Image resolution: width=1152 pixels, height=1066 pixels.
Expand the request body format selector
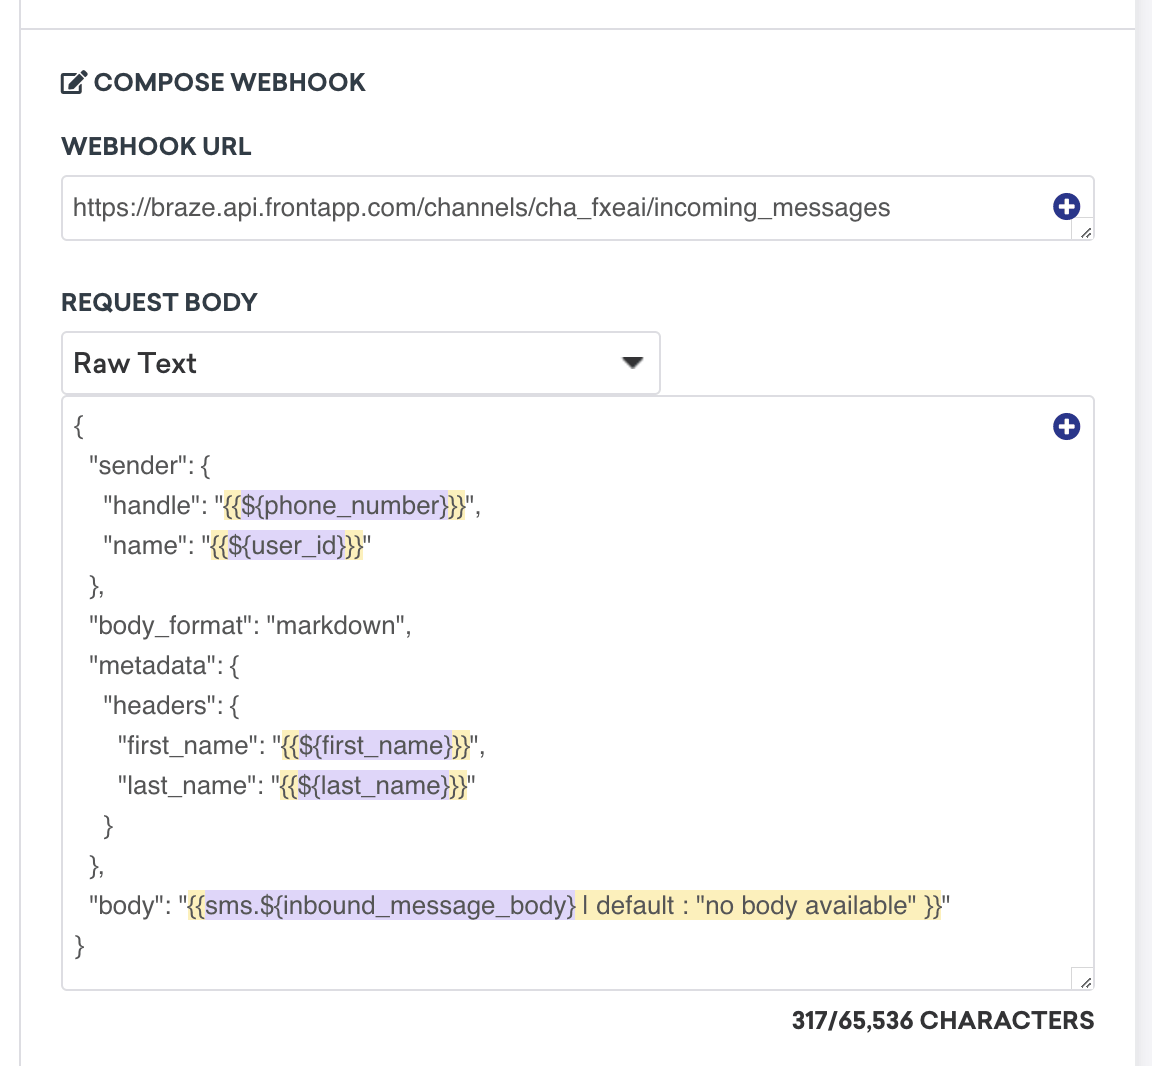click(x=360, y=363)
